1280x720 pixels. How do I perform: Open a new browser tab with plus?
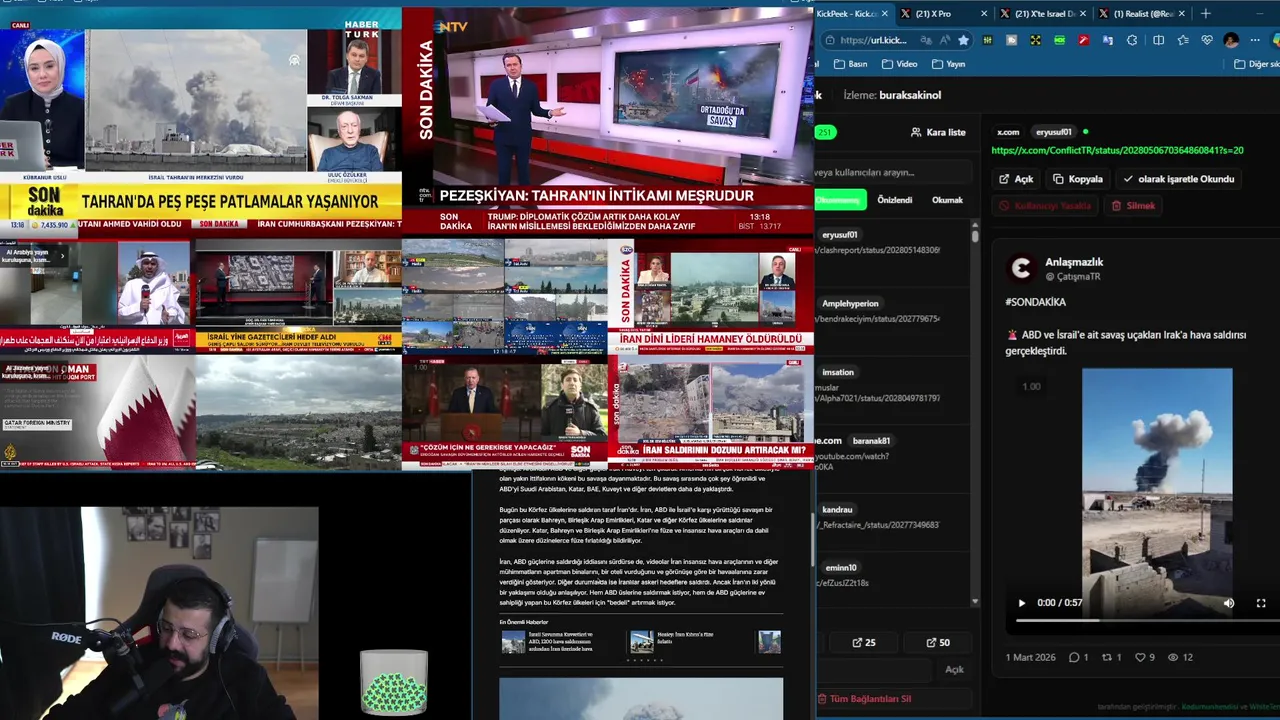[x=1205, y=13]
